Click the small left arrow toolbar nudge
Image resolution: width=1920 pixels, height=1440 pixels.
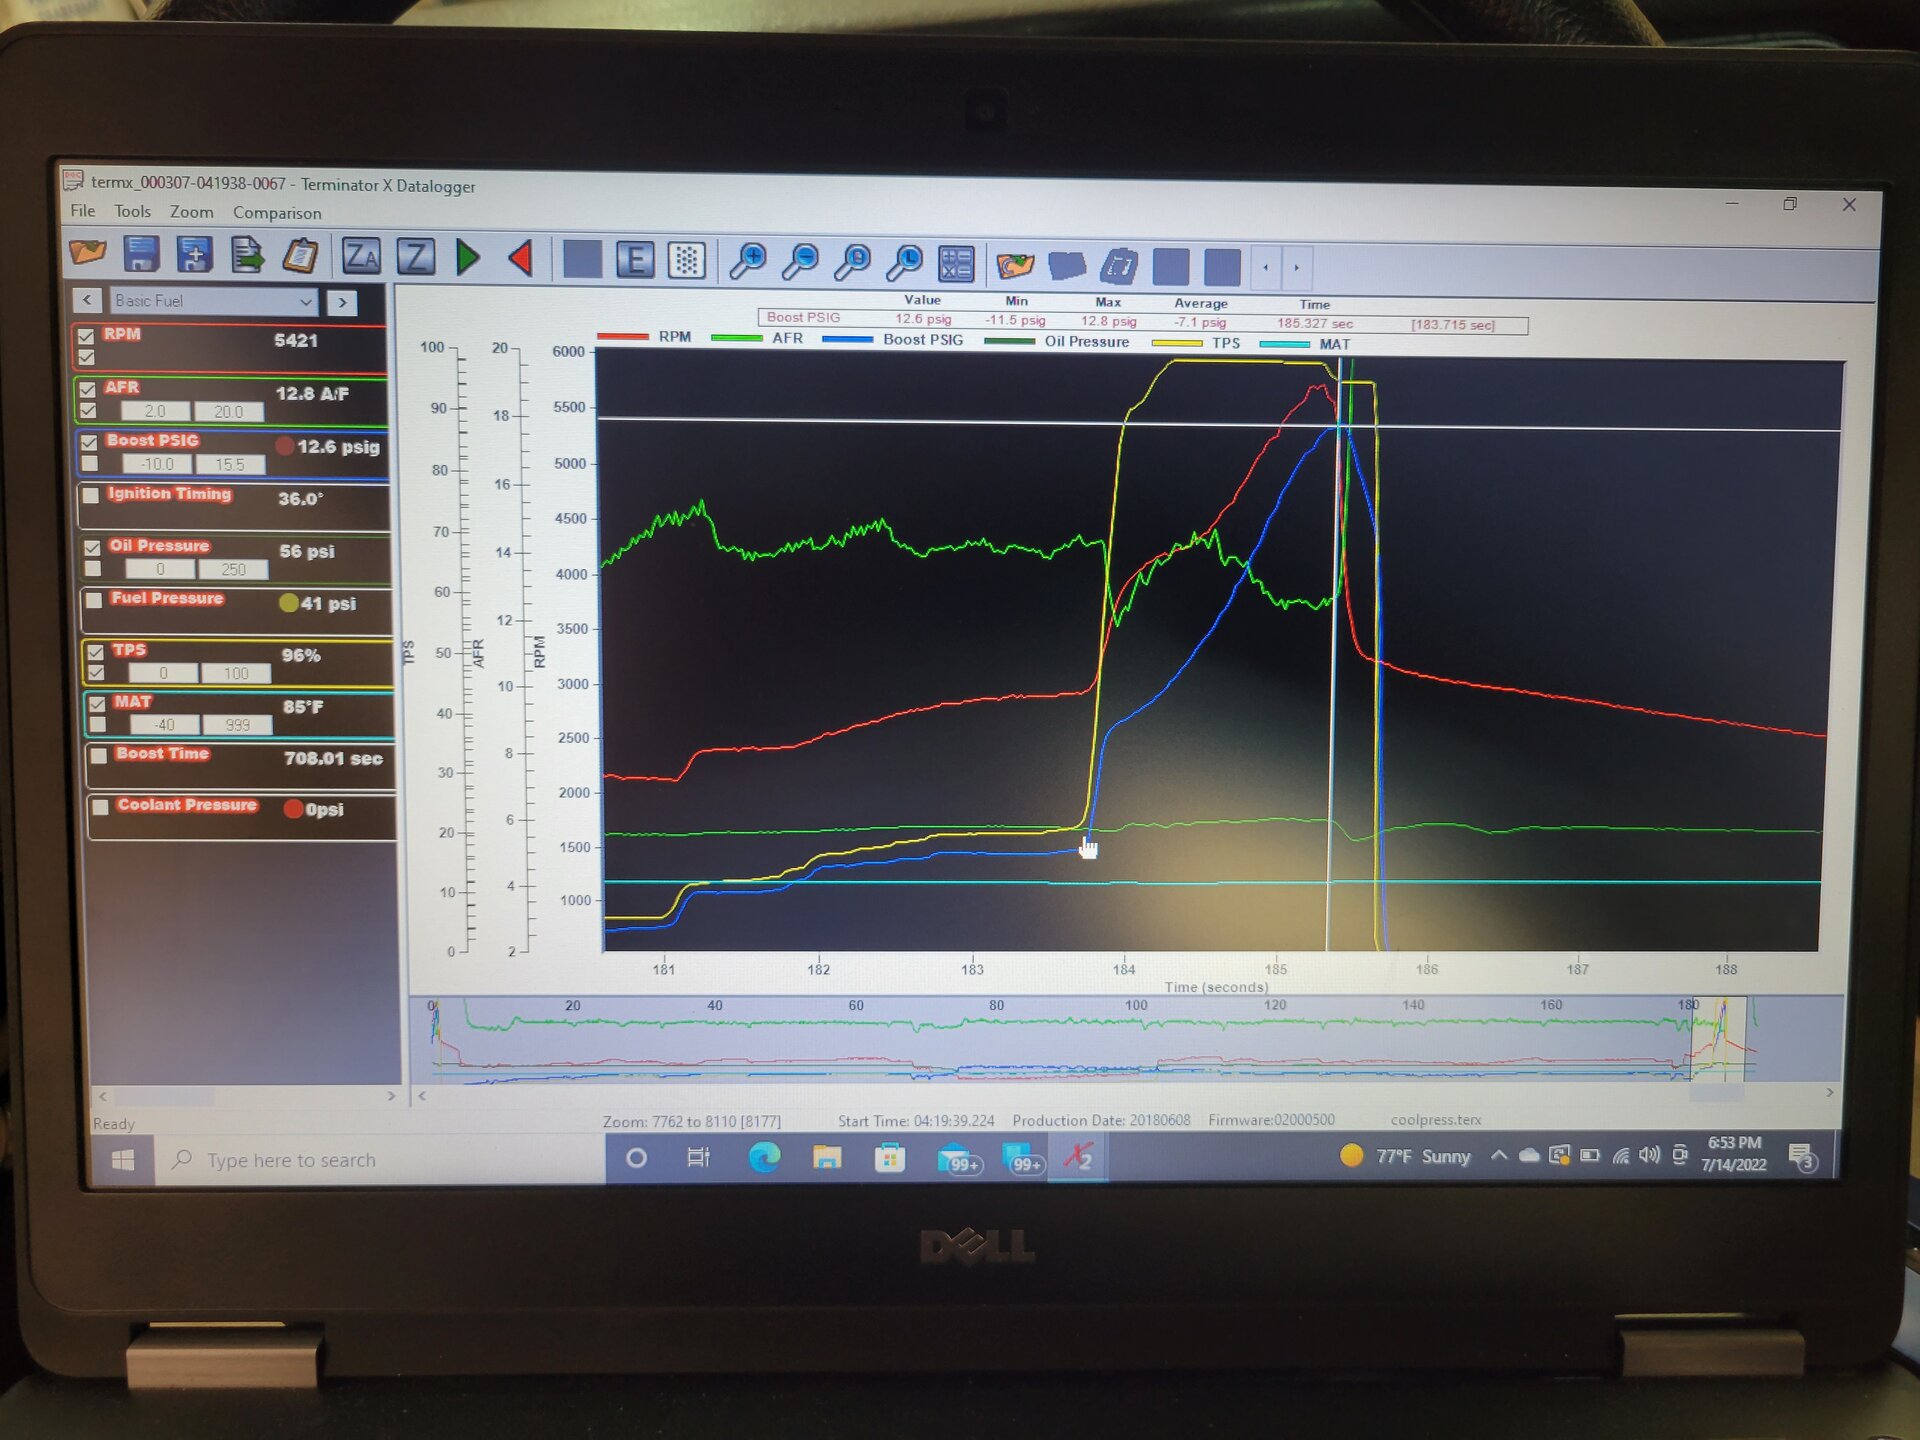click(x=1266, y=268)
